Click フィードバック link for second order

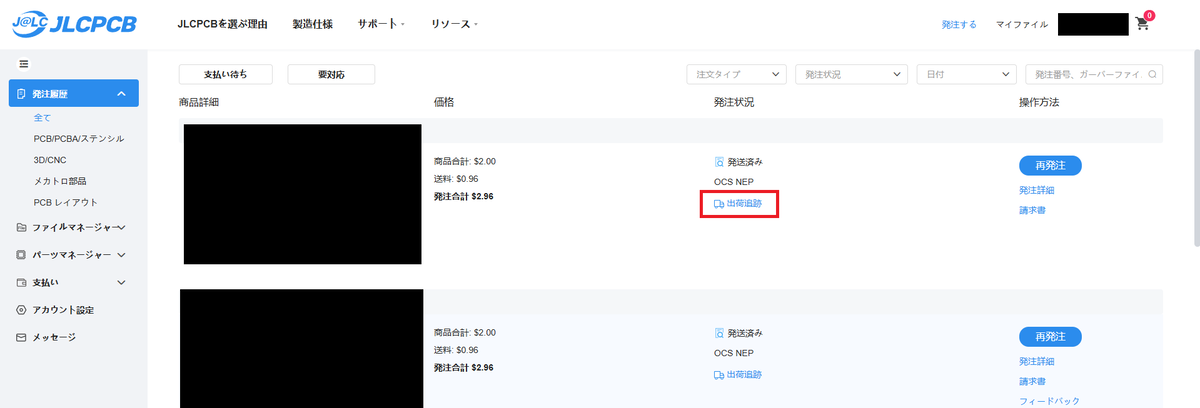pyautogui.click(x=1049, y=401)
